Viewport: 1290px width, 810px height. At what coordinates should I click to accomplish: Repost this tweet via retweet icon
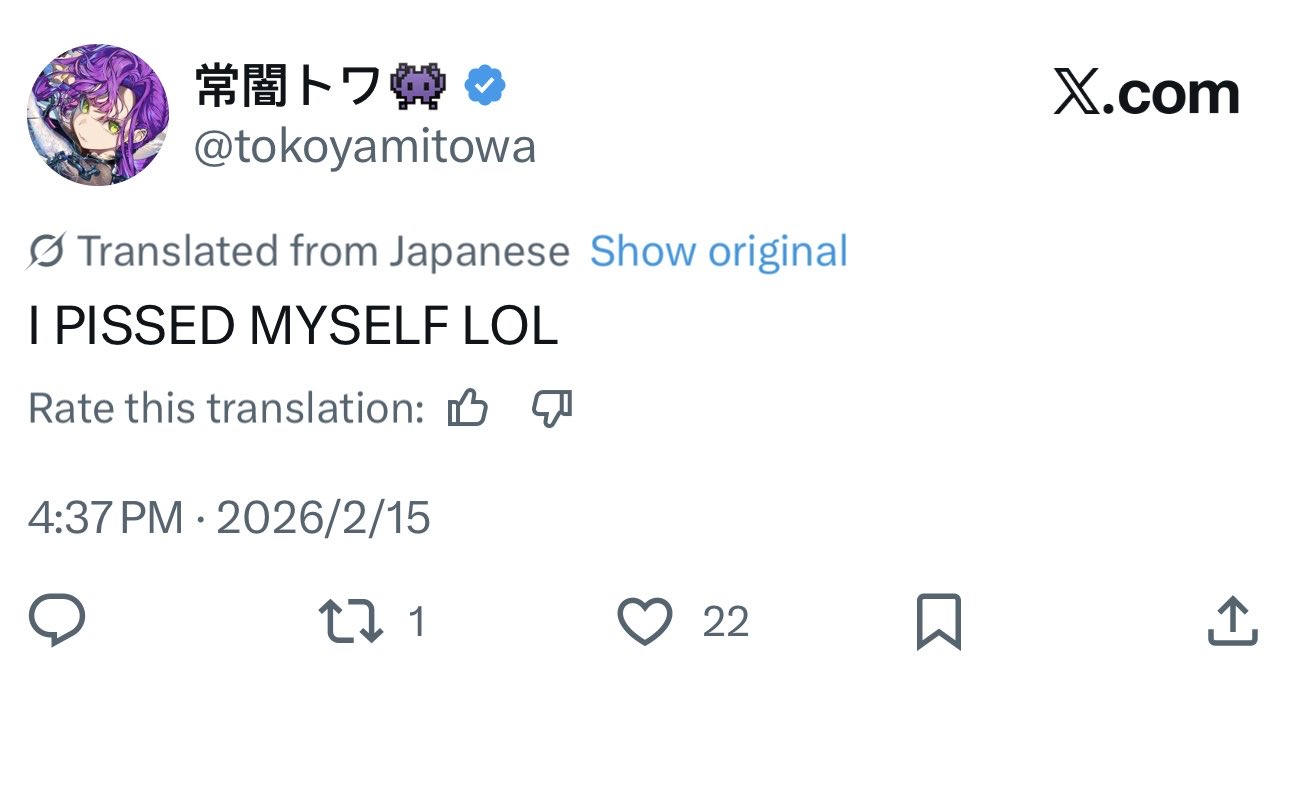[x=350, y=621]
